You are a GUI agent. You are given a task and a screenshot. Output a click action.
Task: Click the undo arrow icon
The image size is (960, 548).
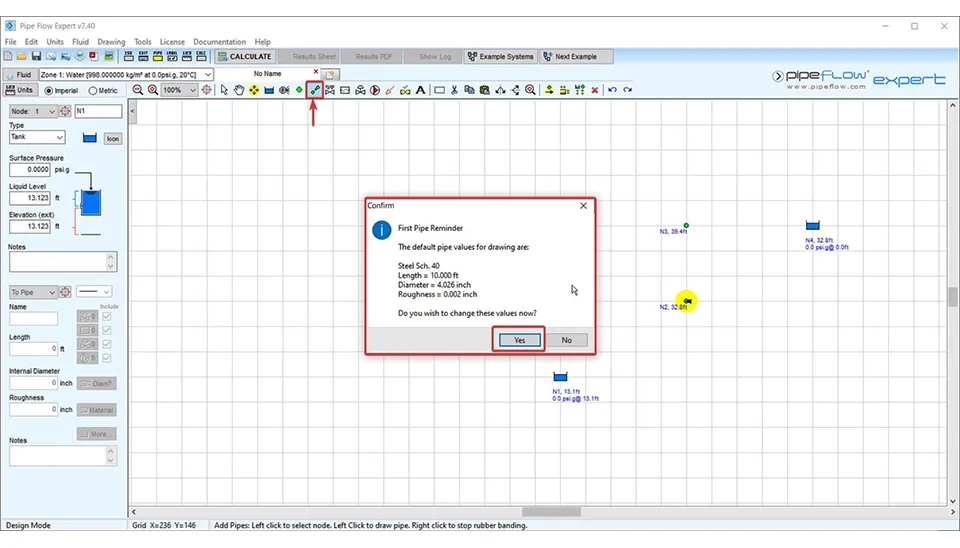tap(612, 90)
